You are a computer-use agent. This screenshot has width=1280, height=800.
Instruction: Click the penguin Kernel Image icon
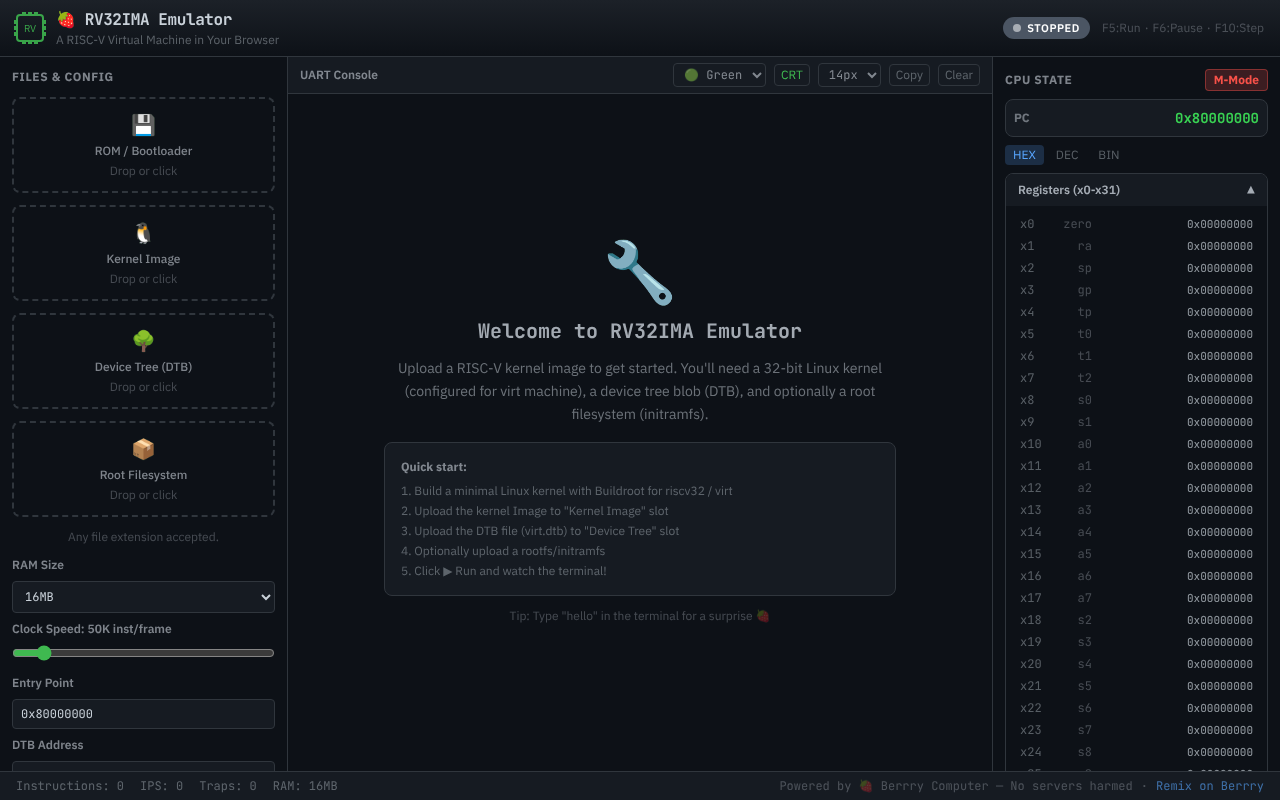[x=143, y=233]
